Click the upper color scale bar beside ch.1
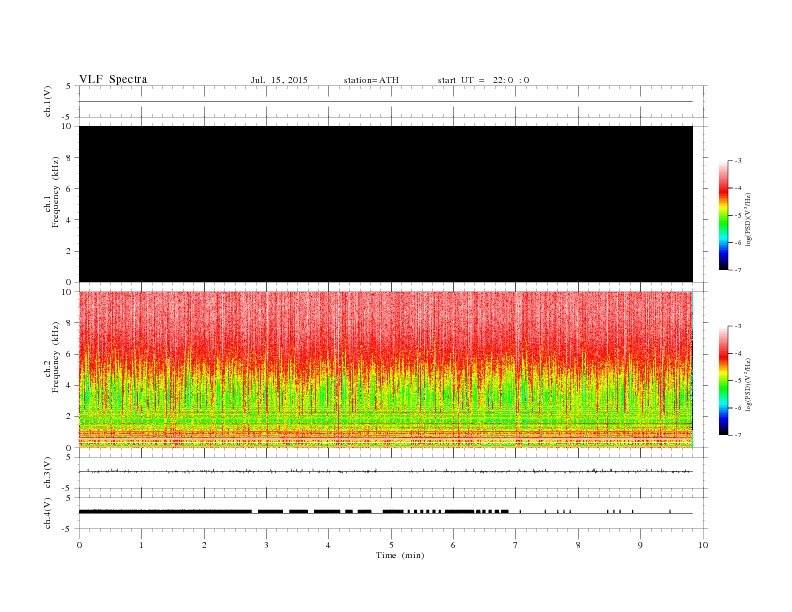The width and height of the screenshot is (792, 612). click(723, 216)
